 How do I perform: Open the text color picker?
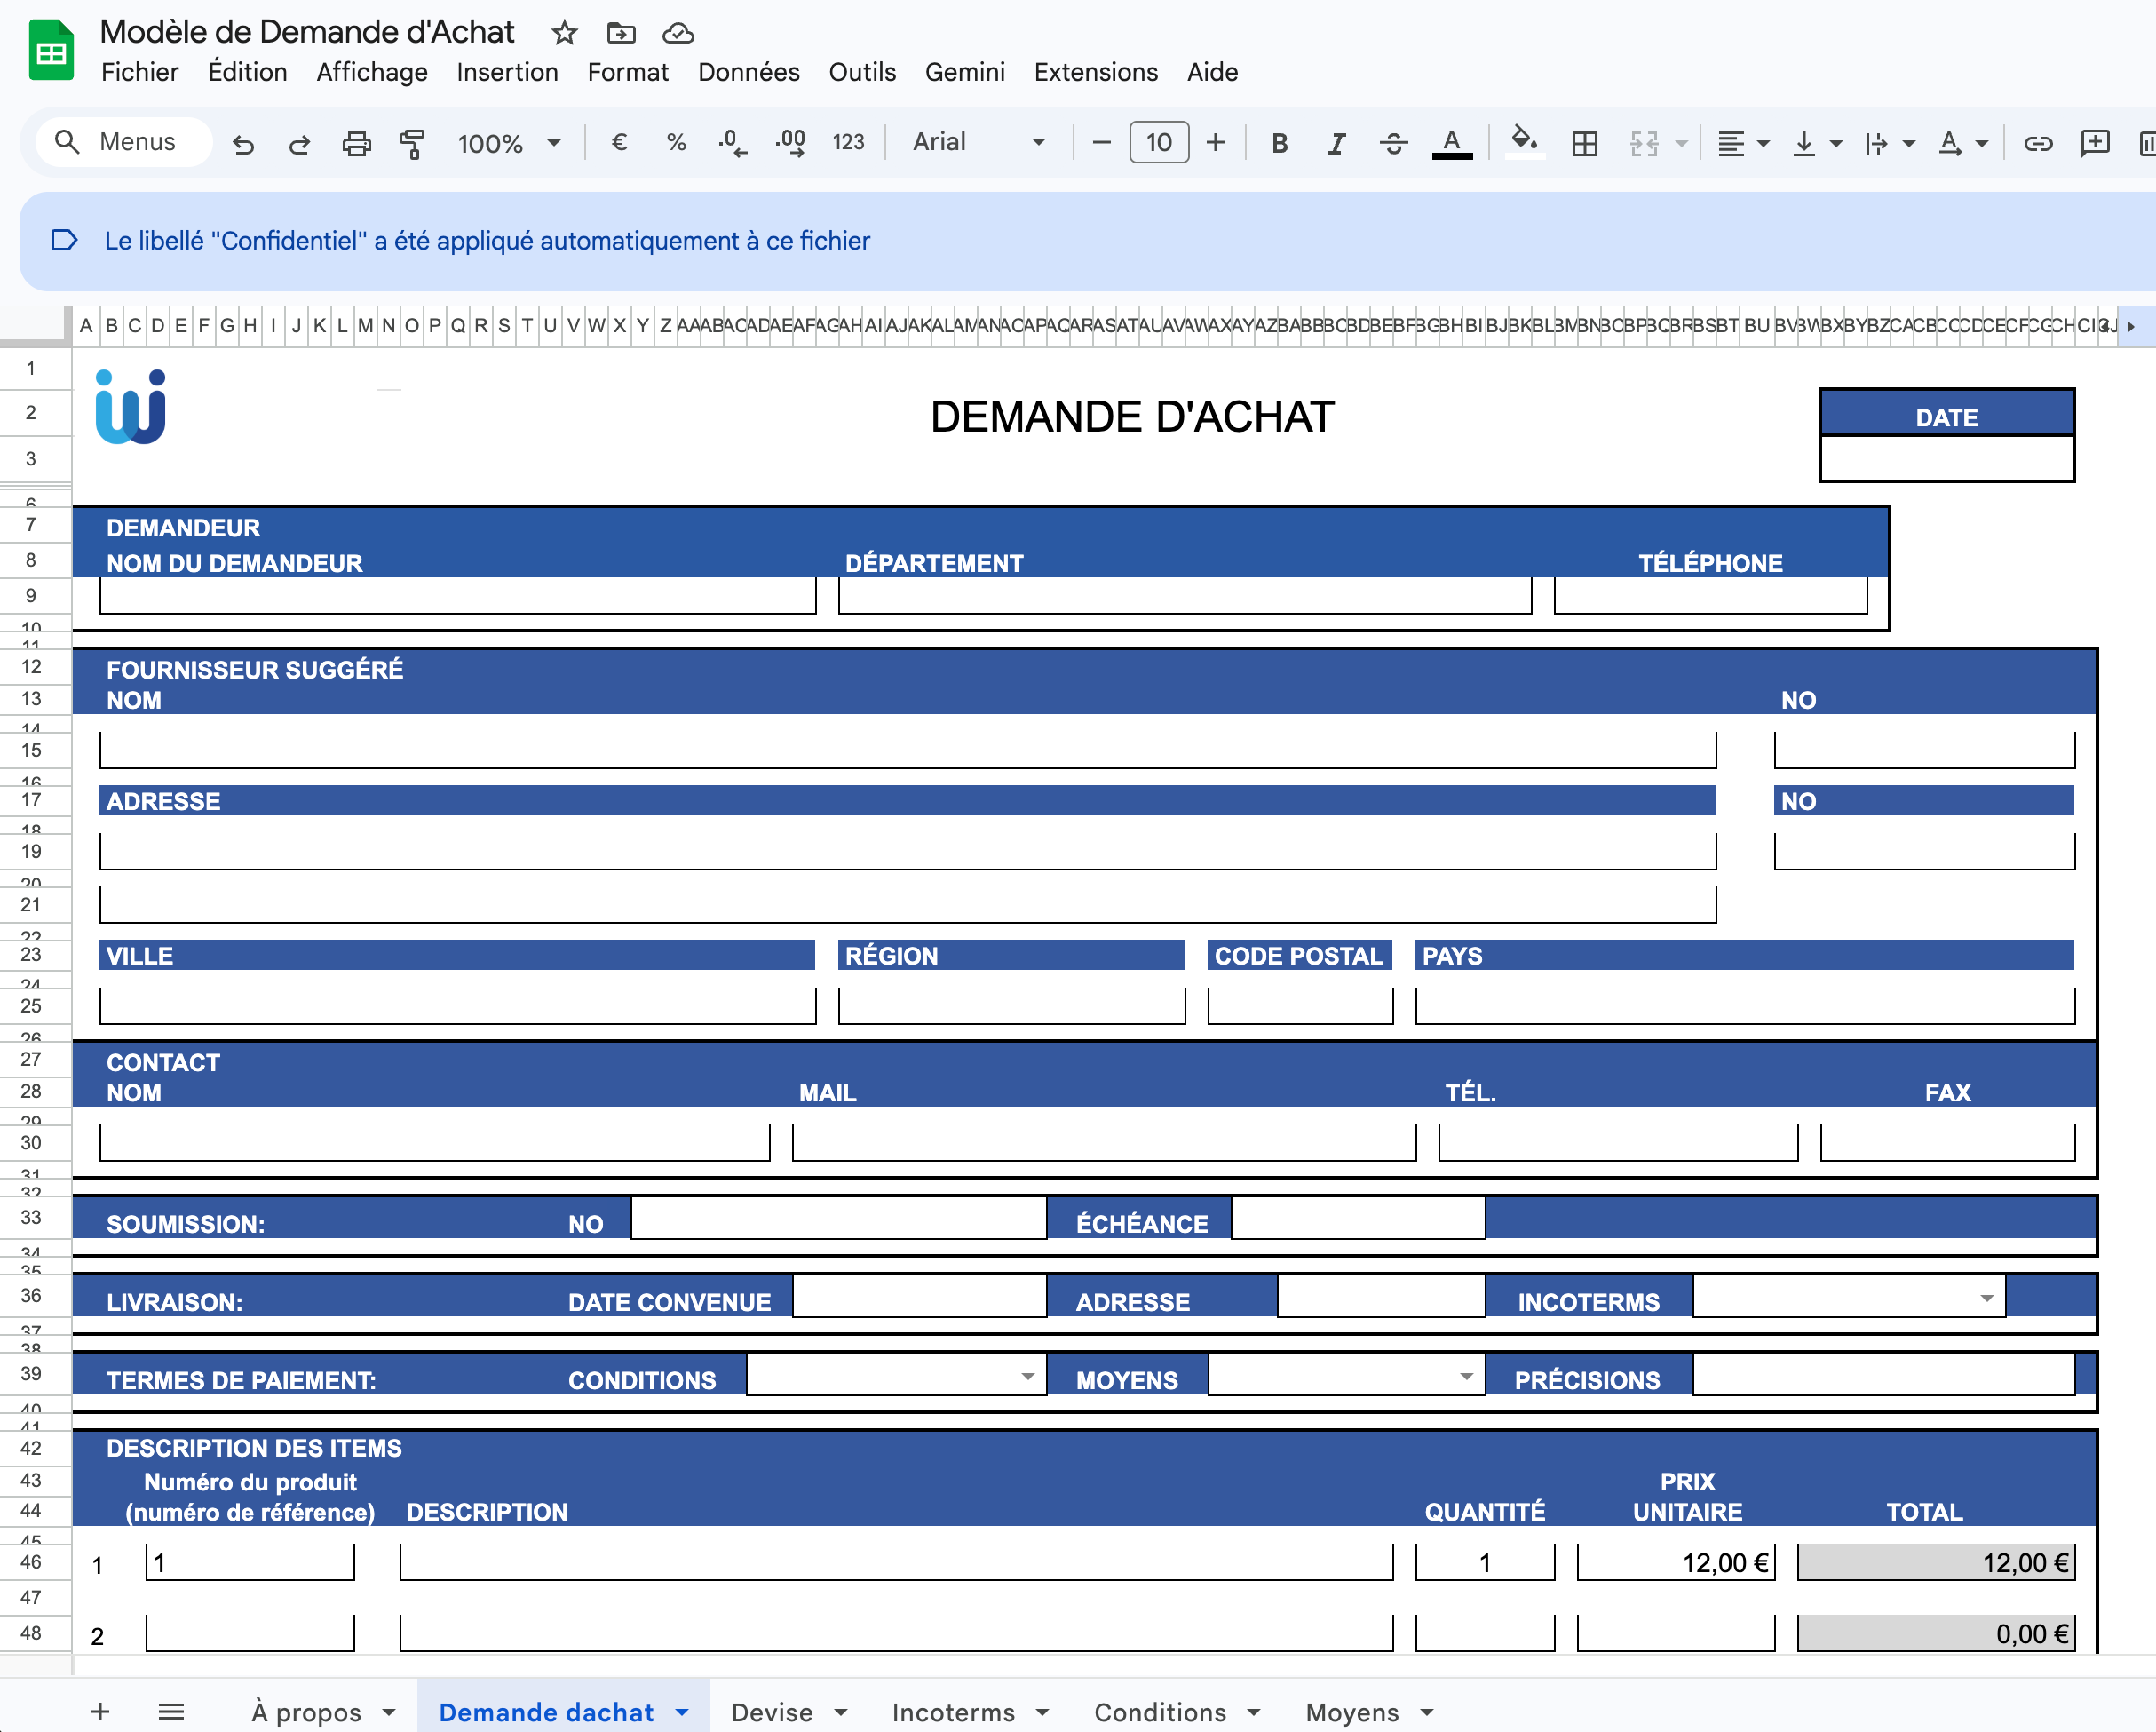pyautogui.click(x=1451, y=143)
